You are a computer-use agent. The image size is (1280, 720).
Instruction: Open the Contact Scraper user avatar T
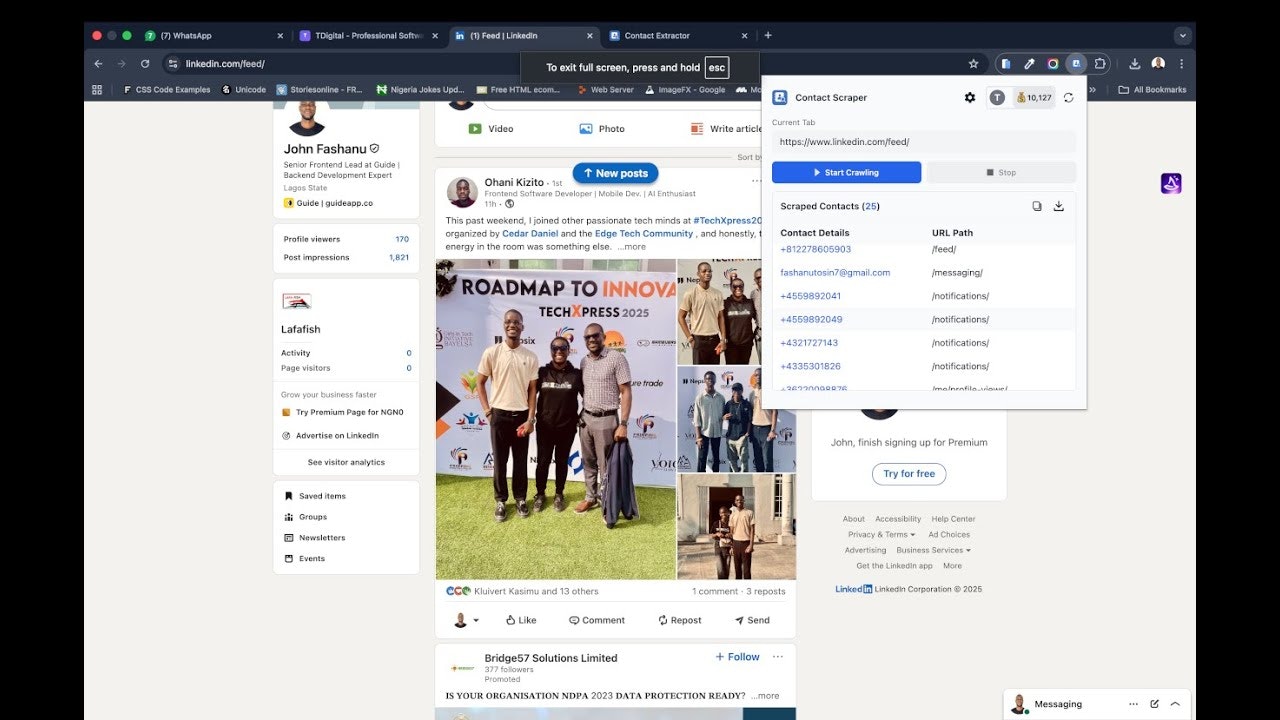[997, 97]
